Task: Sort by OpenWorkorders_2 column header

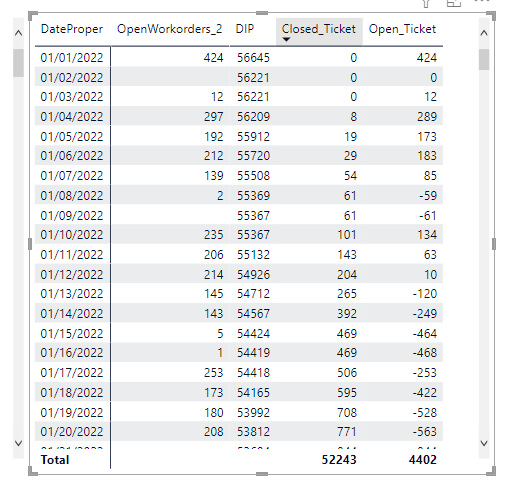Action: [169, 29]
